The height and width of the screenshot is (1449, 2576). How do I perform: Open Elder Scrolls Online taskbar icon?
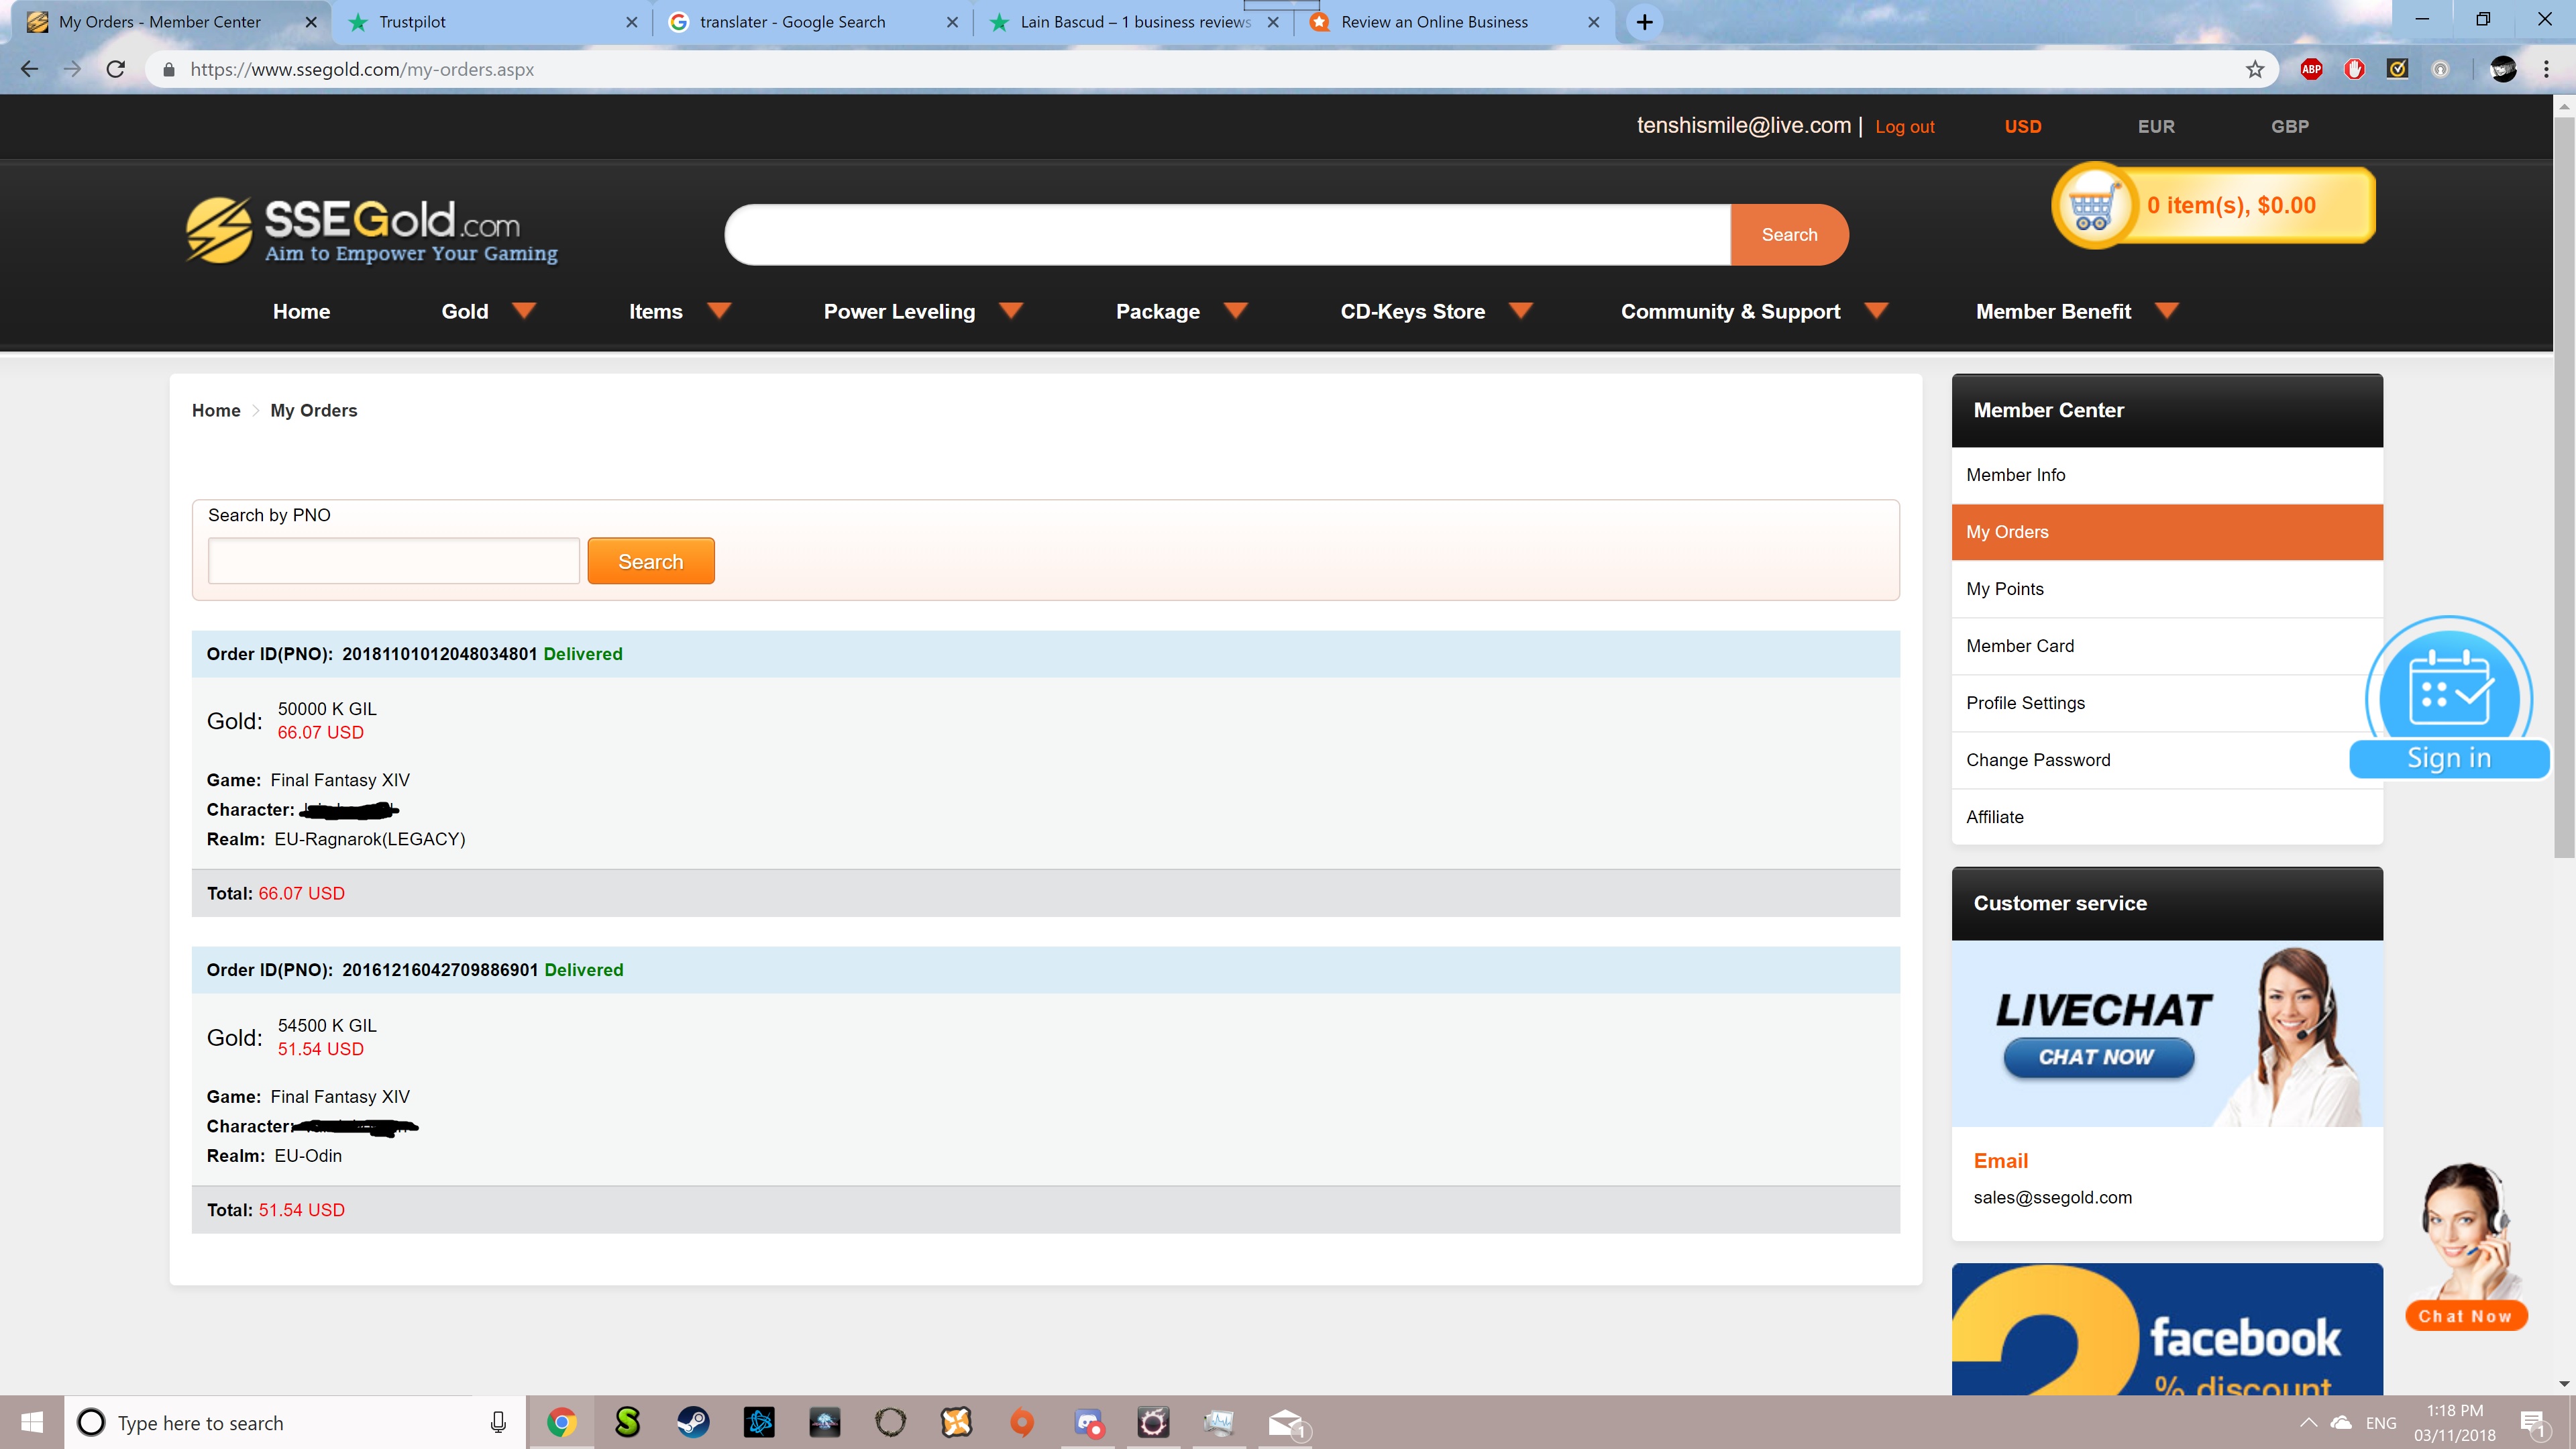pos(890,1422)
